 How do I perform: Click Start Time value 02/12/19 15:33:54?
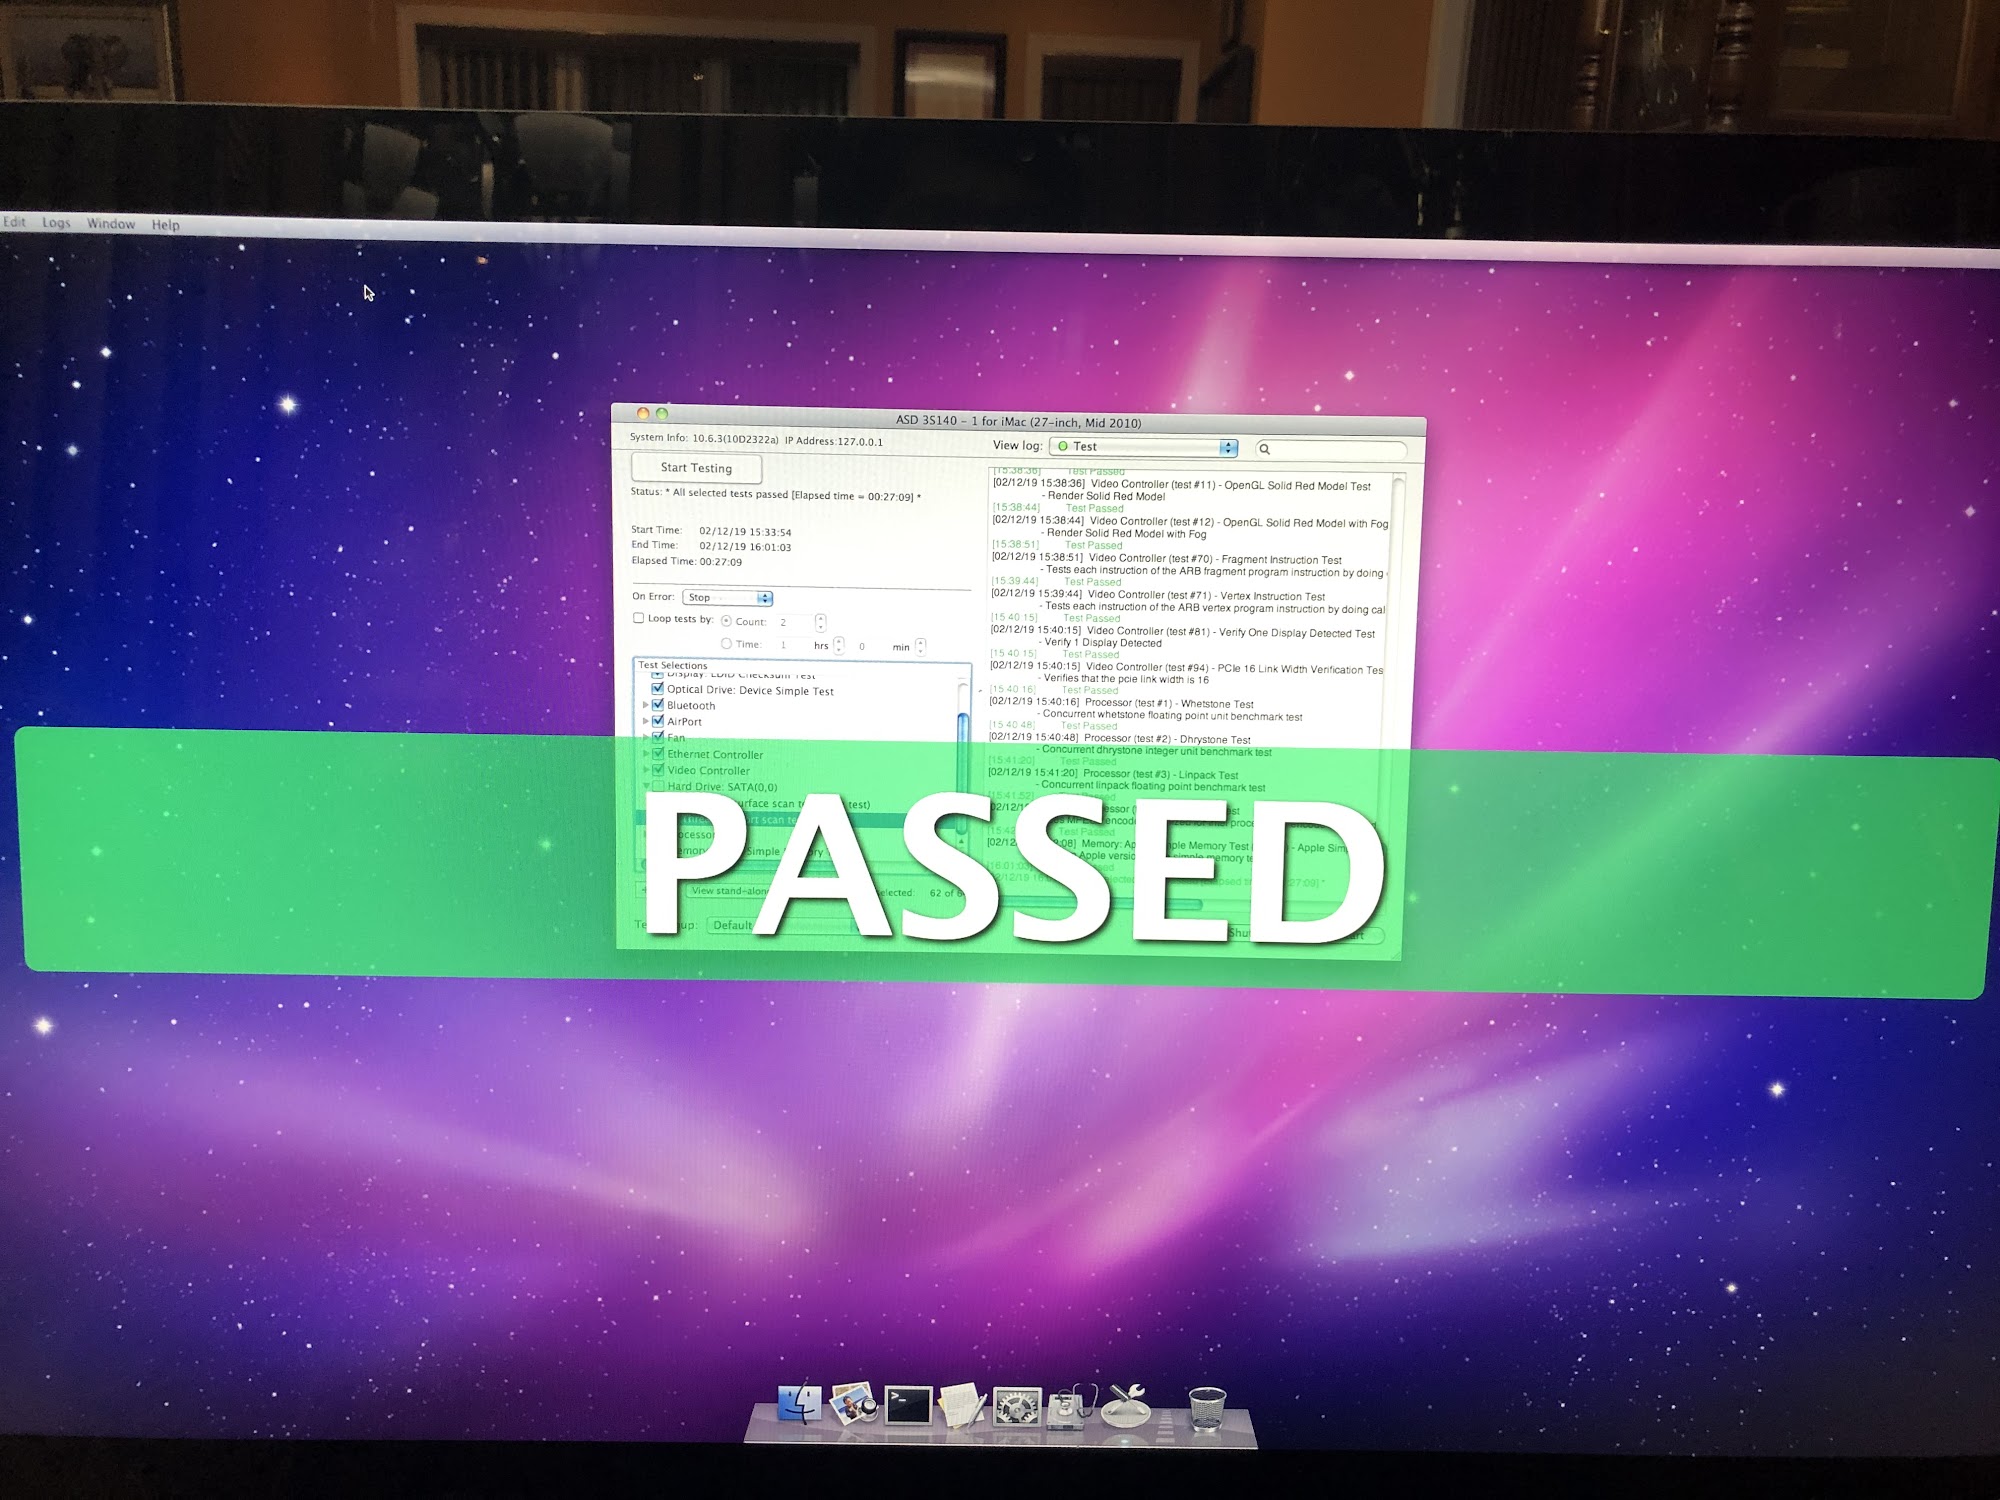coord(745,532)
